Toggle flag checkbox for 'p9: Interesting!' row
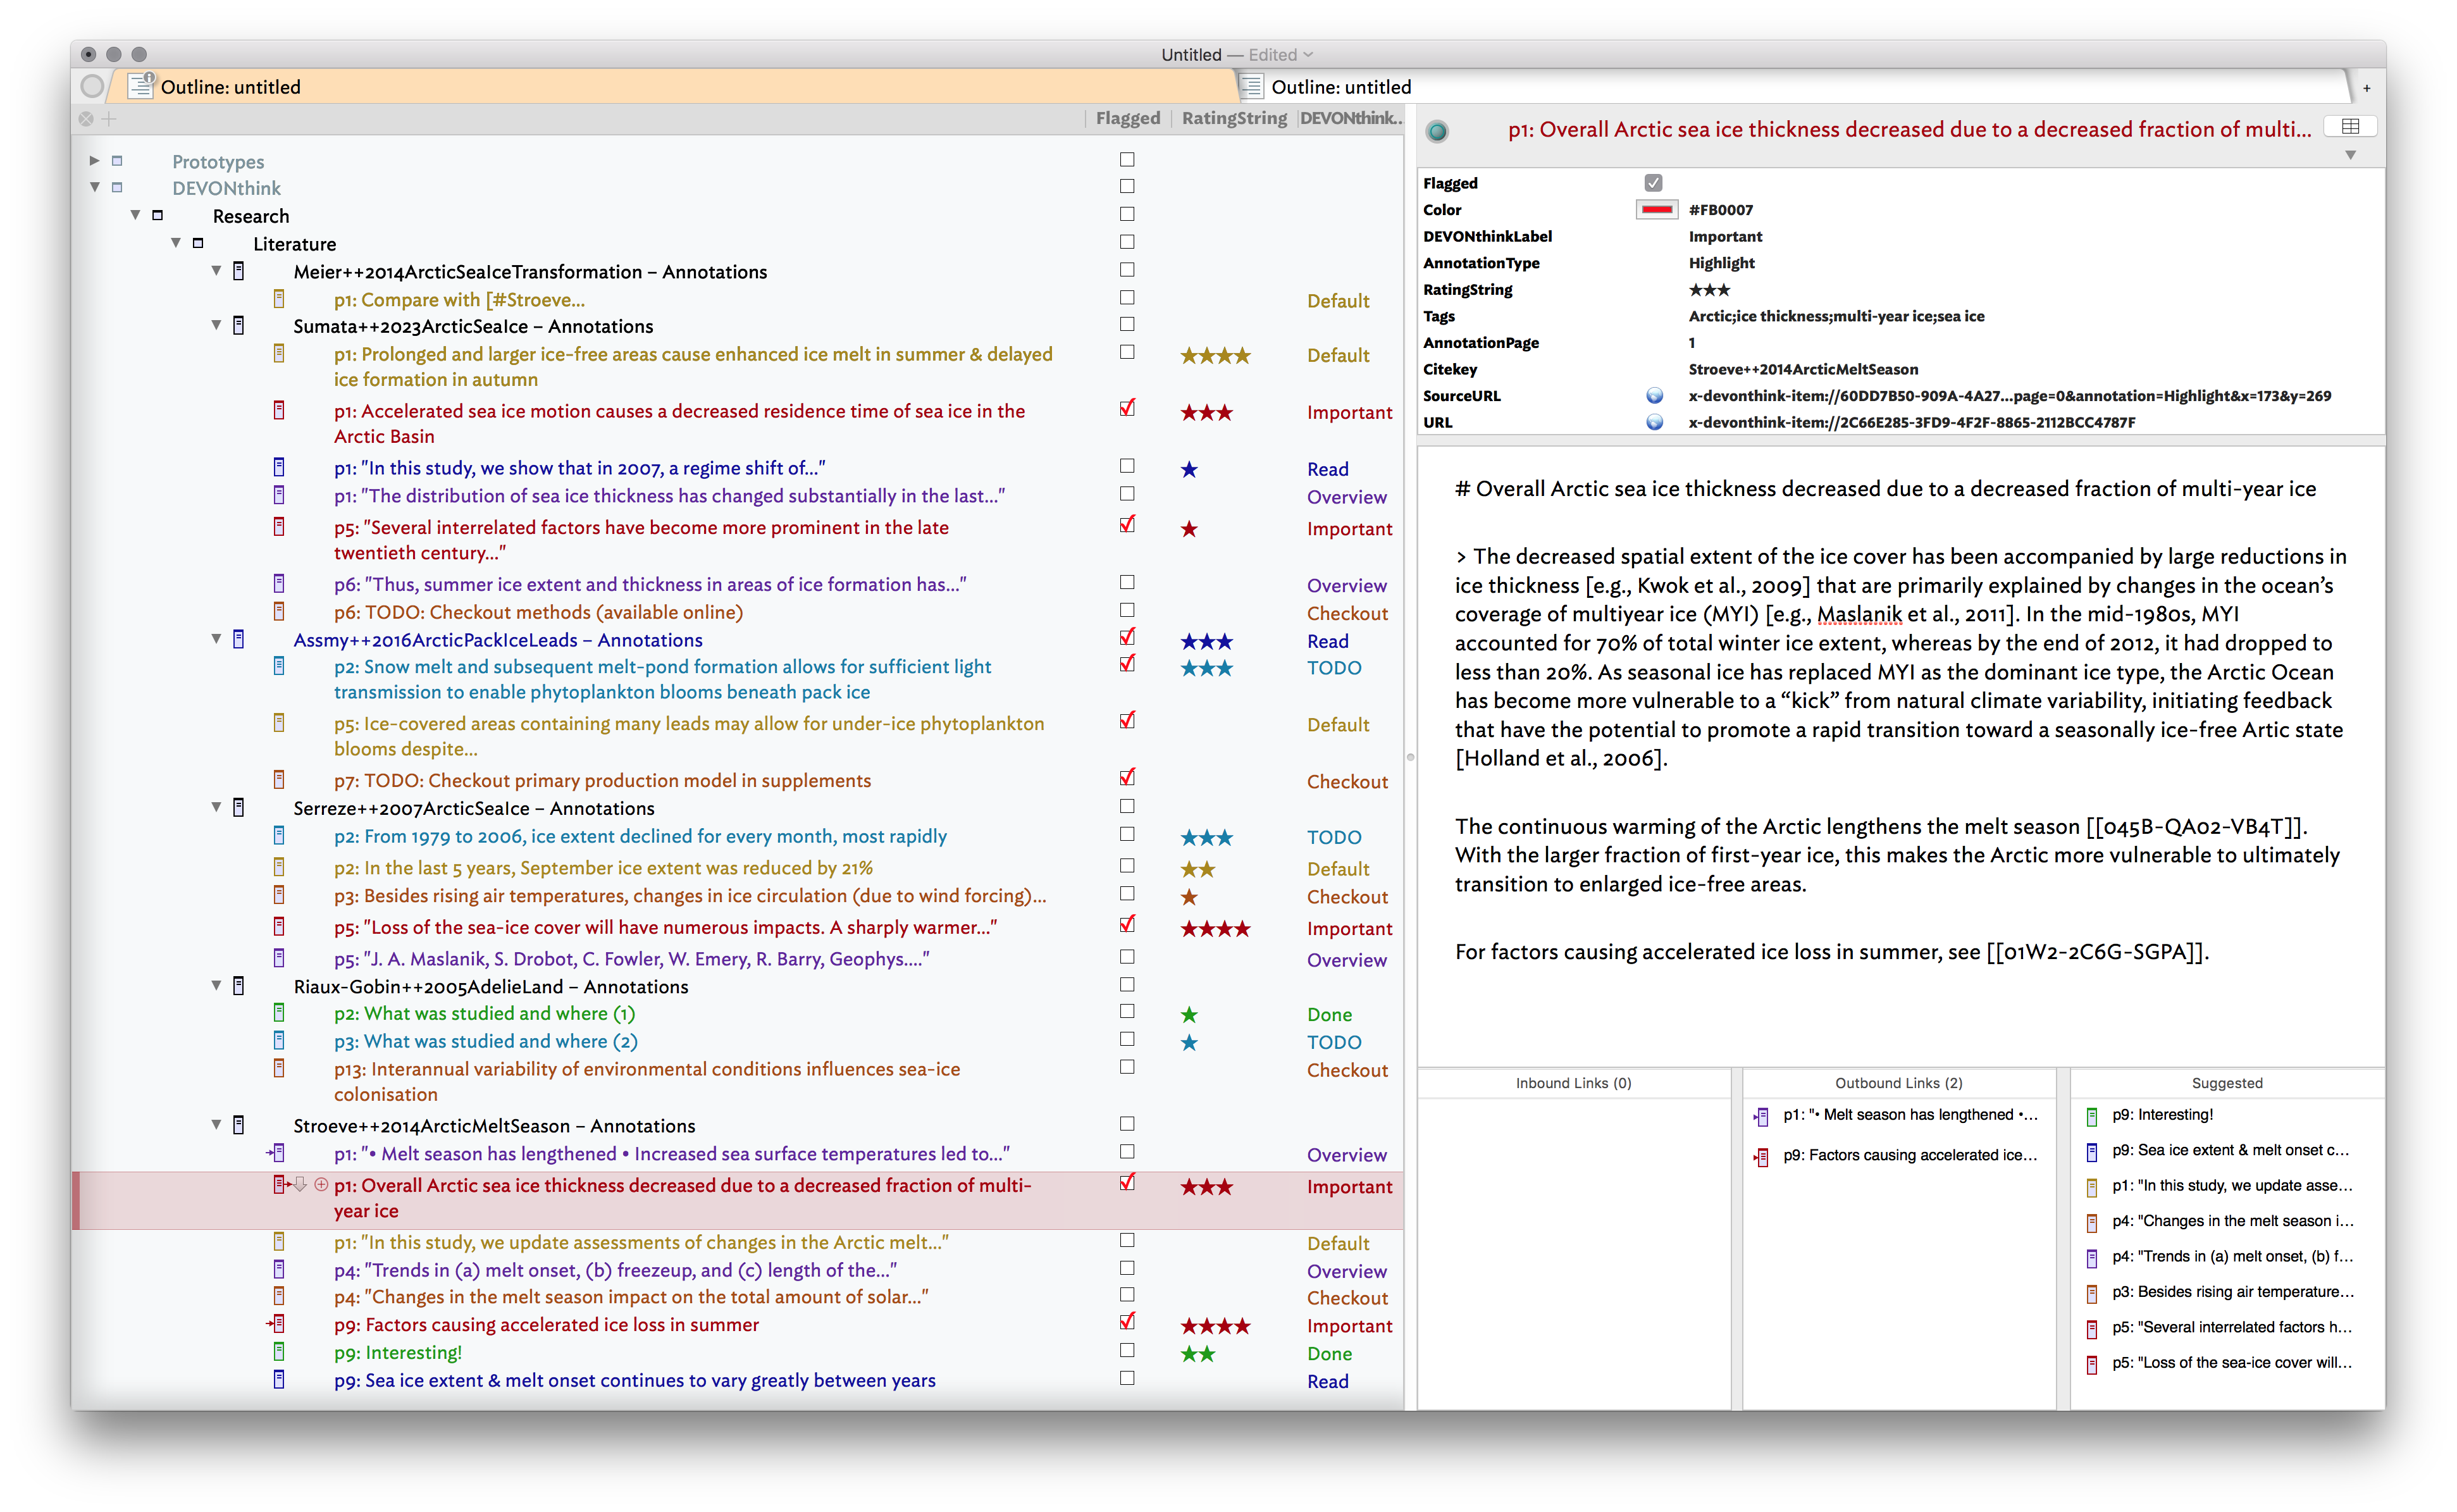Viewport: 2457px width, 1512px height. coord(1127,1351)
